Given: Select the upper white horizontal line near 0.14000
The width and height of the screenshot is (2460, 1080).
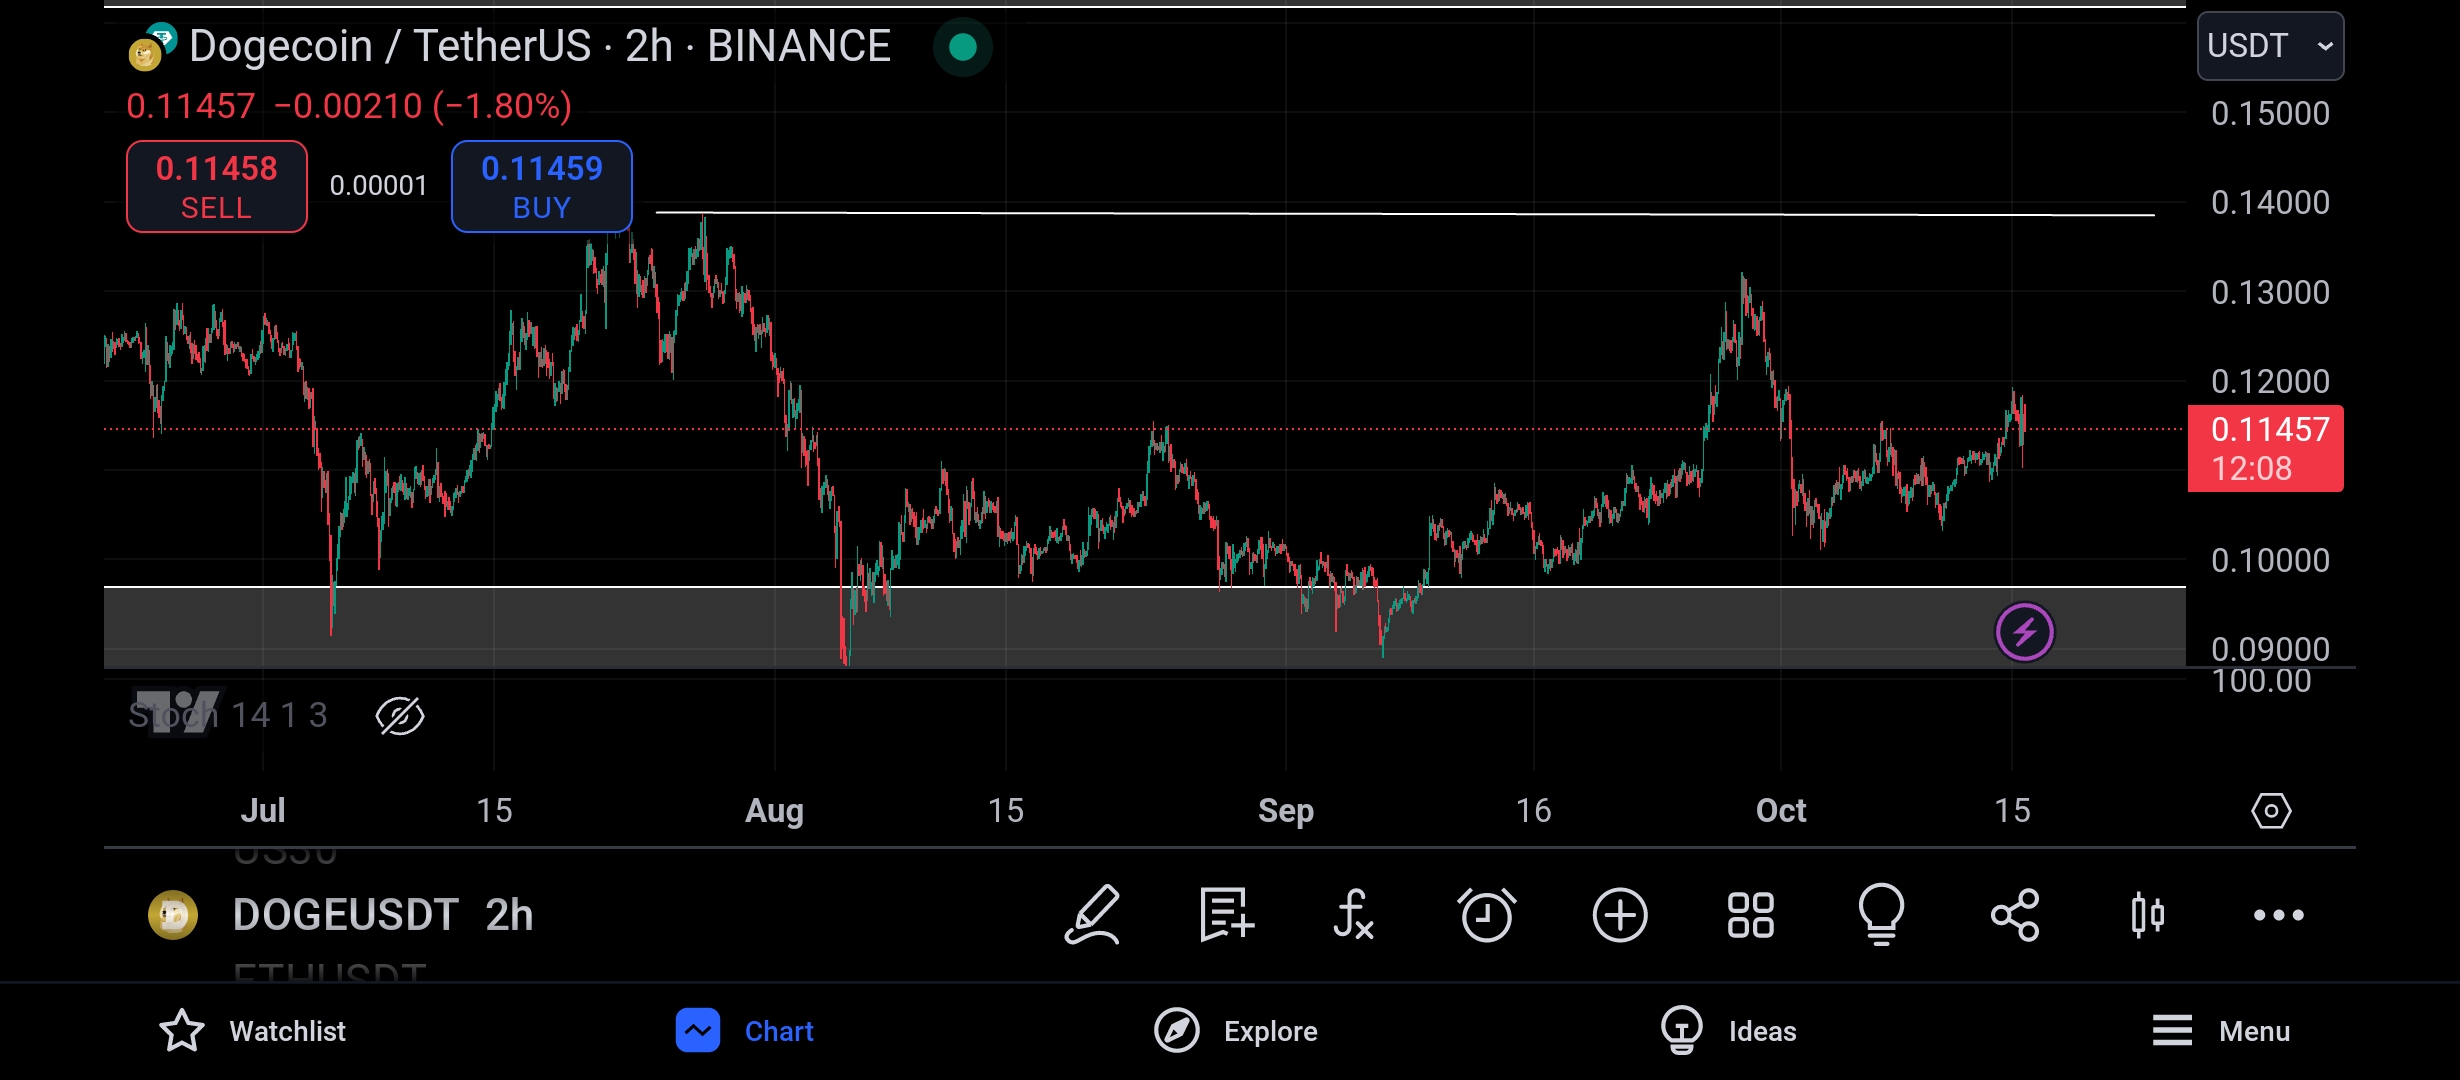Looking at the screenshot, I should click(1404, 214).
